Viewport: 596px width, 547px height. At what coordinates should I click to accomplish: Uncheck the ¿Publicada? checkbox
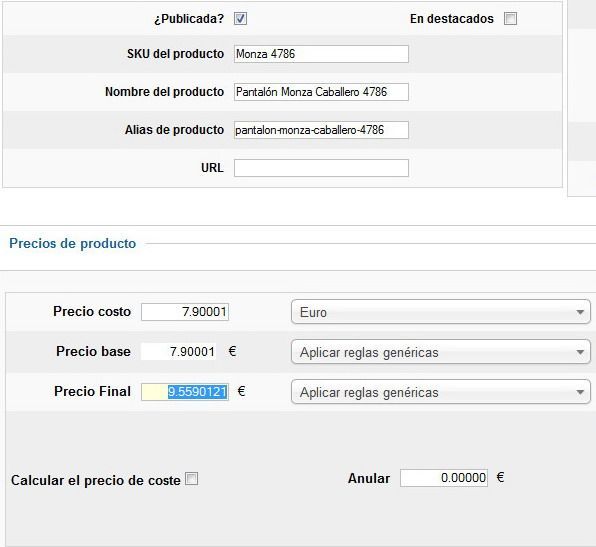click(x=240, y=18)
